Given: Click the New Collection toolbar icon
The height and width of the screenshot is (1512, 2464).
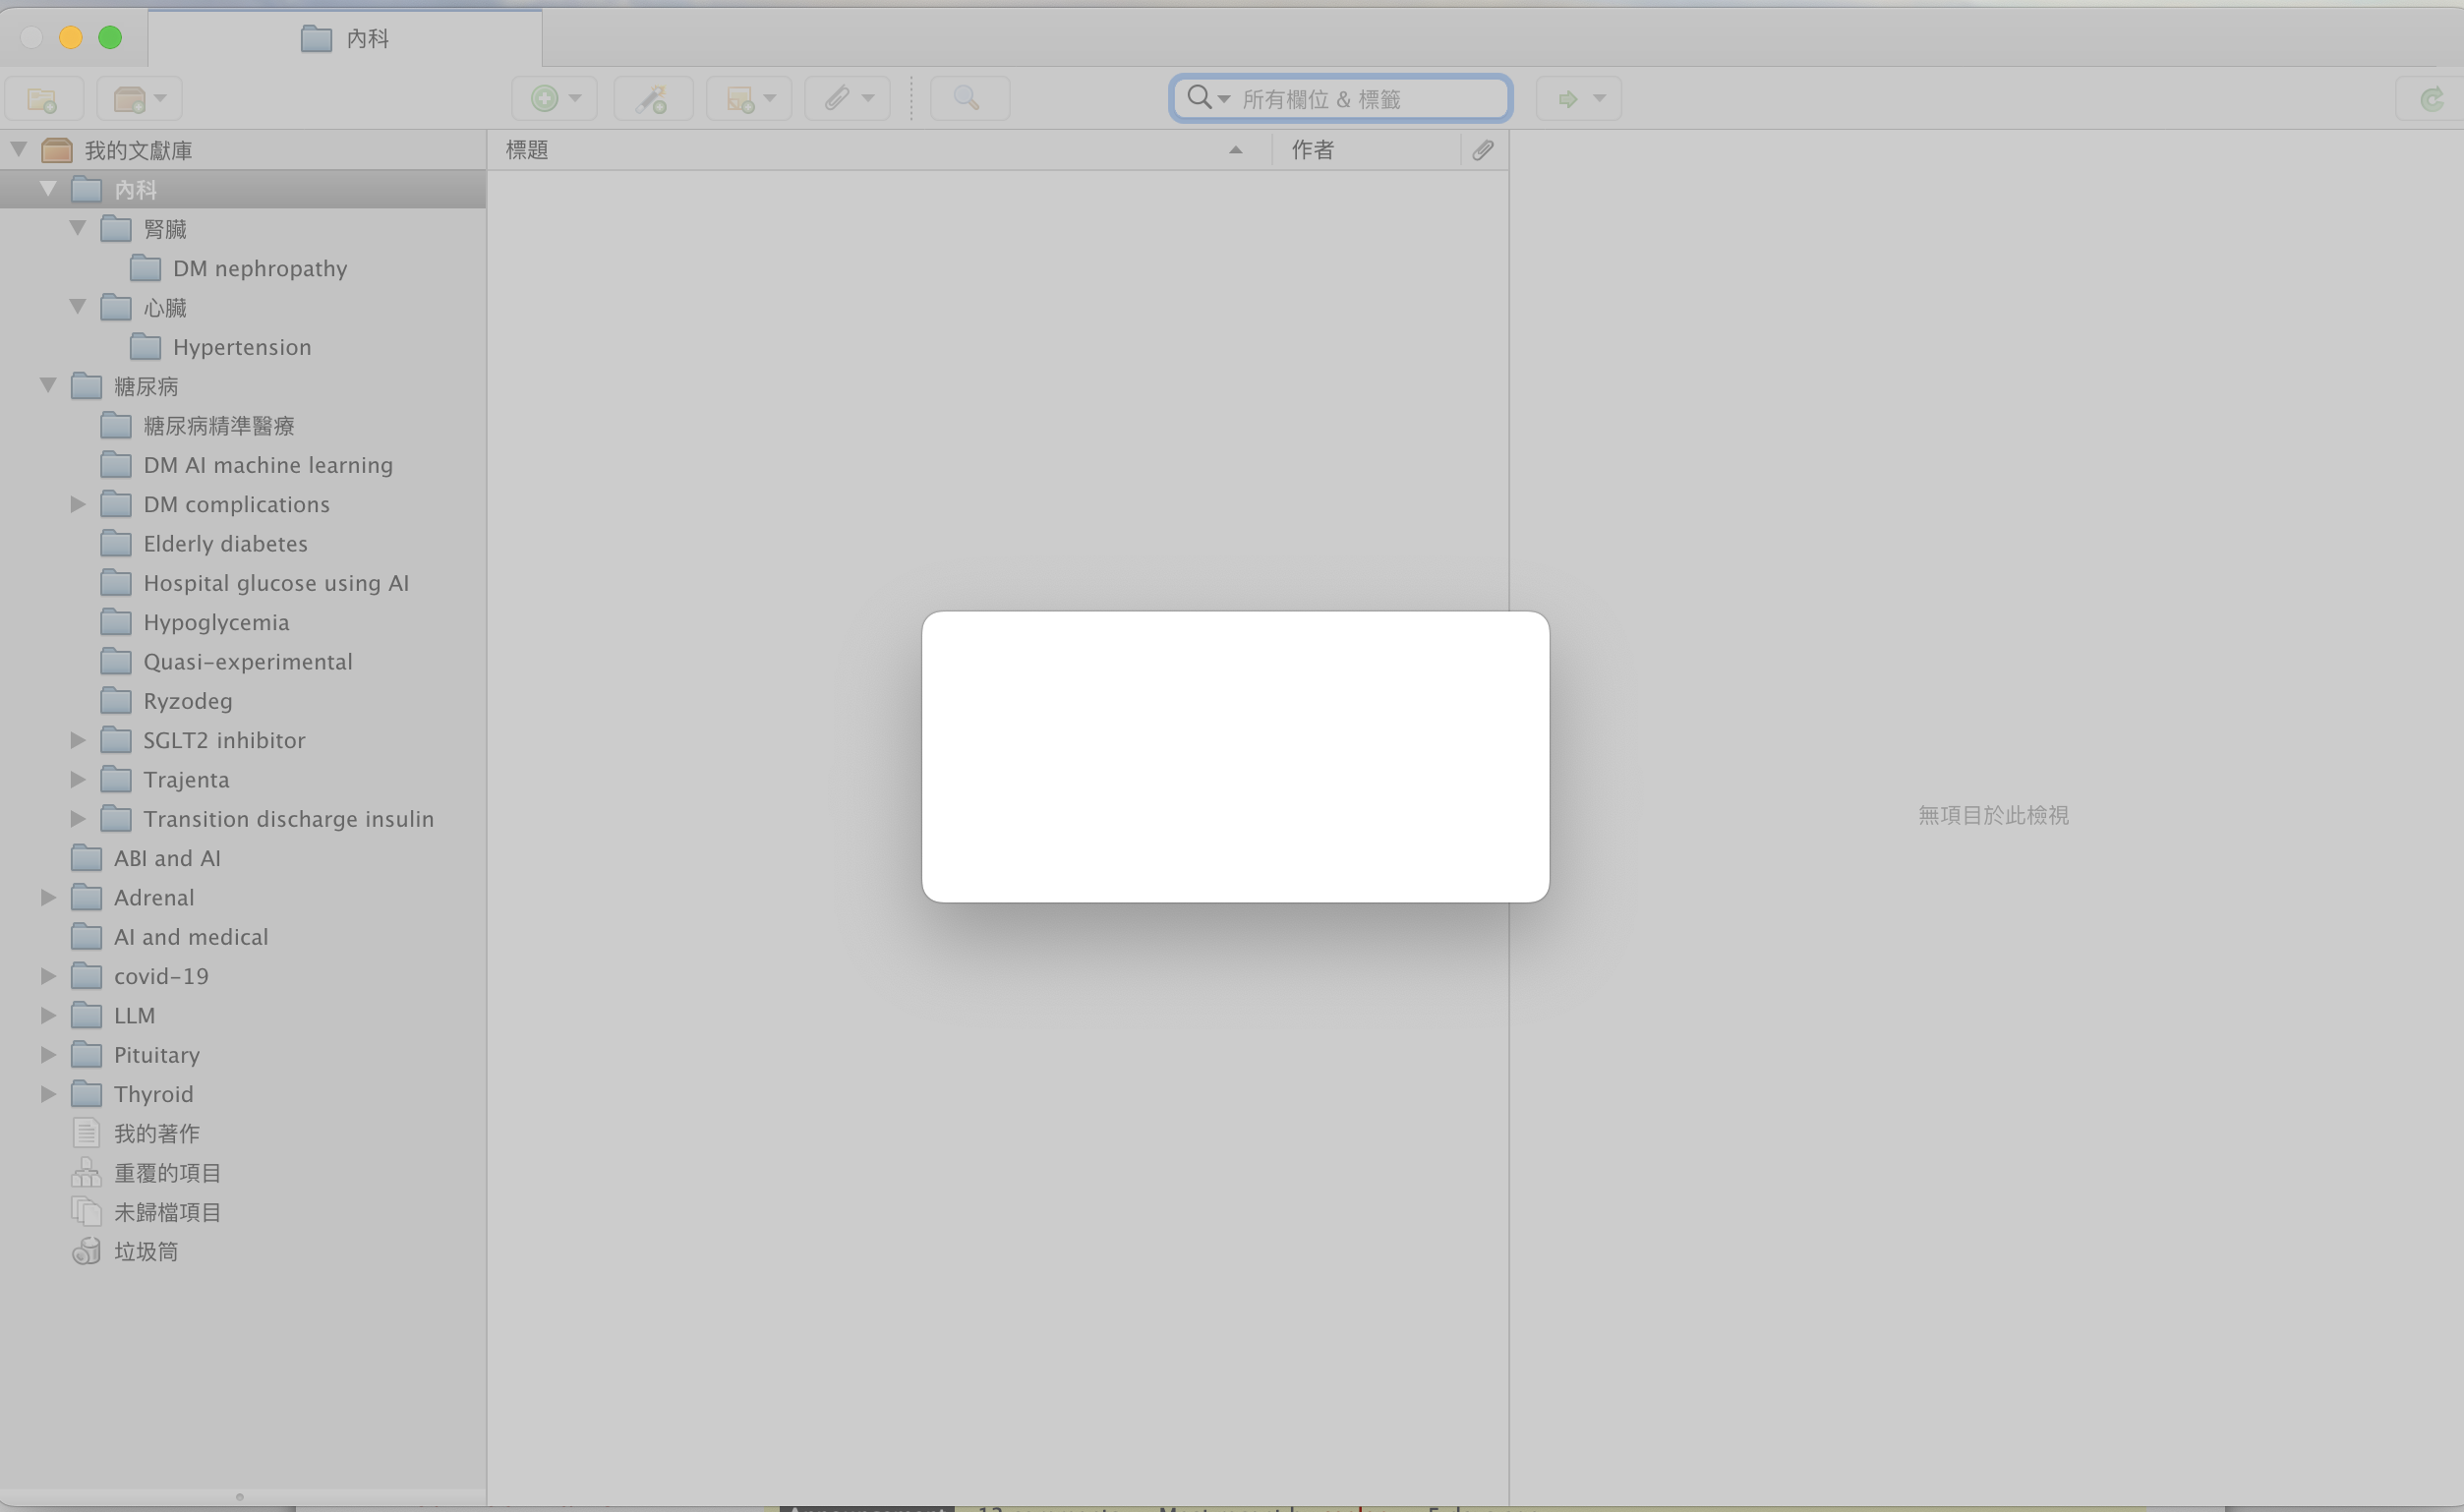Looking at the screenshot, I should pos(43,99).
